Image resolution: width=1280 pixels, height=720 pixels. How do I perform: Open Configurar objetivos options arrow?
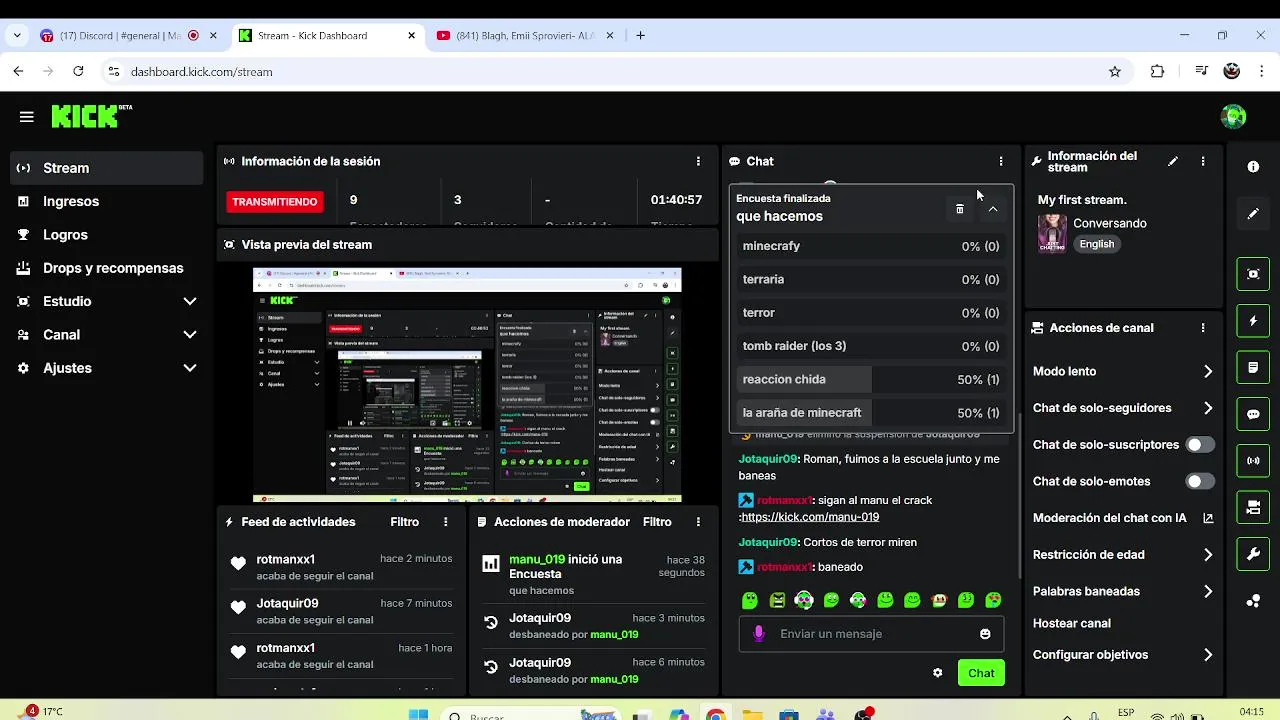pyautogui.click(x=1208, y=655)
